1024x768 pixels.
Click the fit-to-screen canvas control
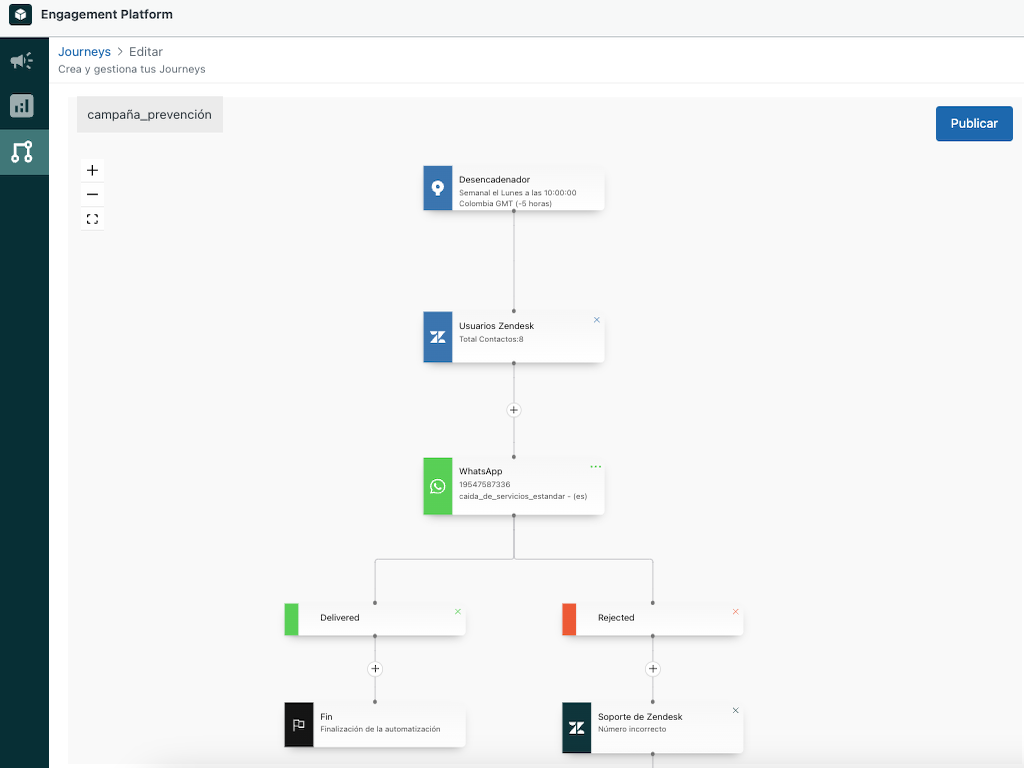tap(92, 218)
